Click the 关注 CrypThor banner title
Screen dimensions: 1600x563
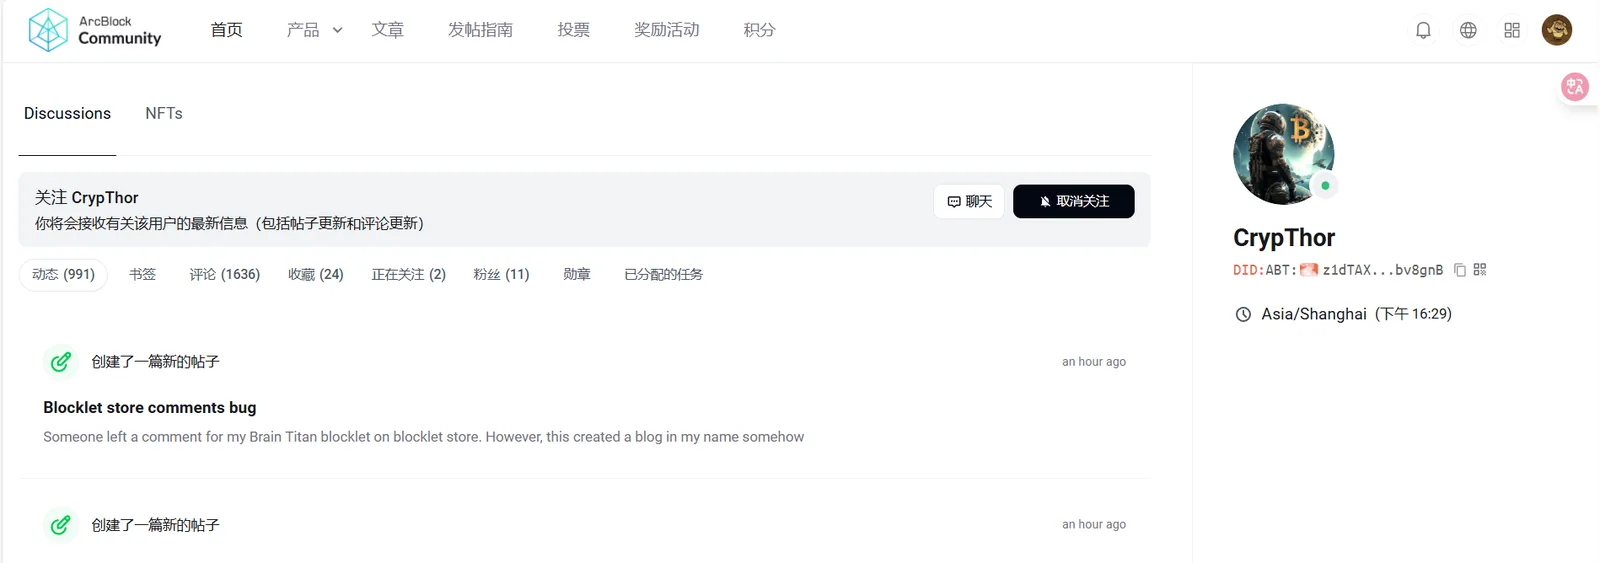87,198
